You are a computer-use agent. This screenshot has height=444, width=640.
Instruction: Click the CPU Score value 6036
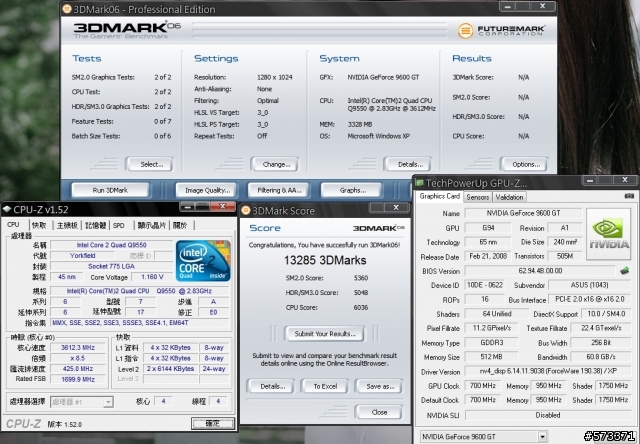click(x=360, y=307)
